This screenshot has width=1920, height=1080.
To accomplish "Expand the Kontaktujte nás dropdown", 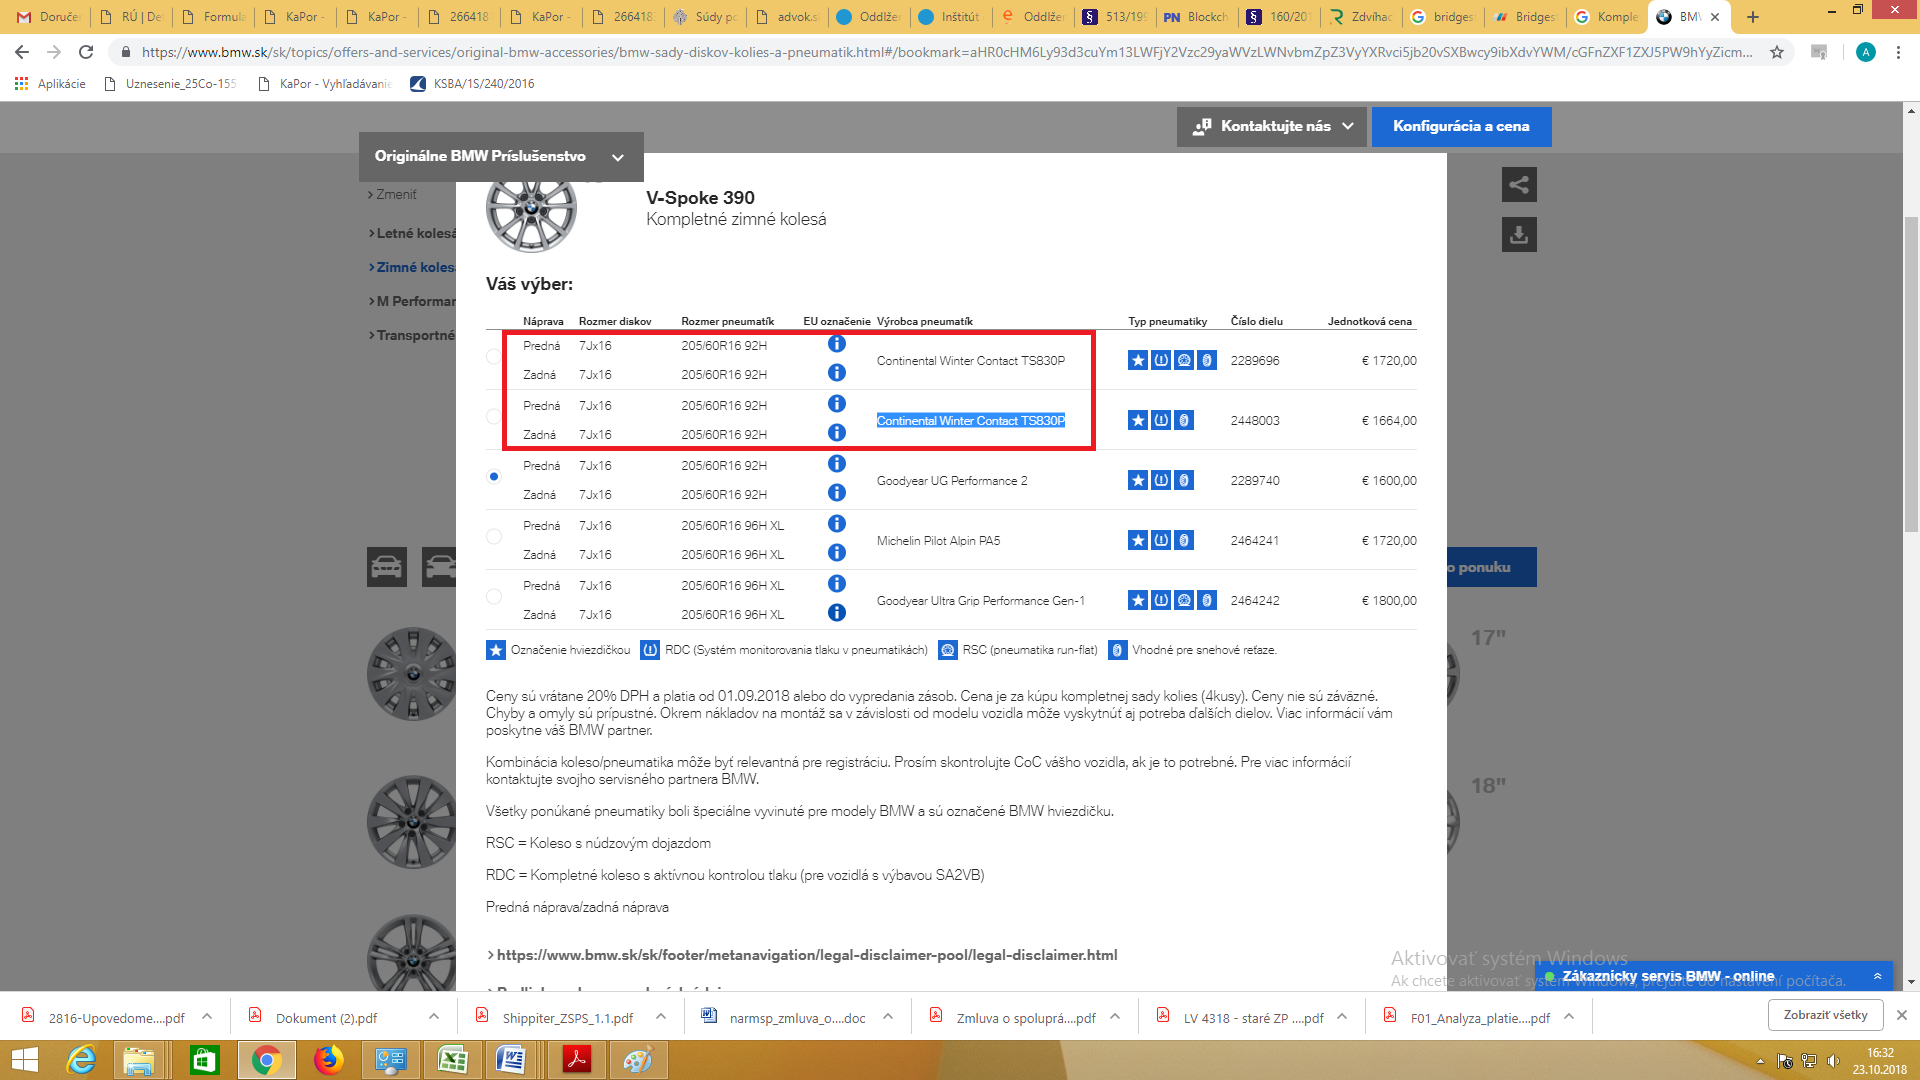I will (1272, 126).
